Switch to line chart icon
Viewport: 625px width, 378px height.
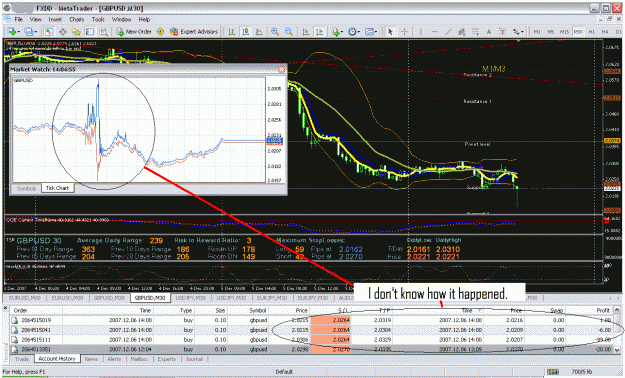pyautogui.click(x=259, y=32)
